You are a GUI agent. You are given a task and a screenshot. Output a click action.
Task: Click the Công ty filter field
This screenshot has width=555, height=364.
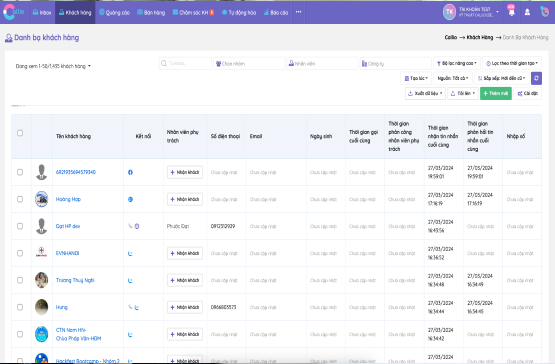pos(395,63)
